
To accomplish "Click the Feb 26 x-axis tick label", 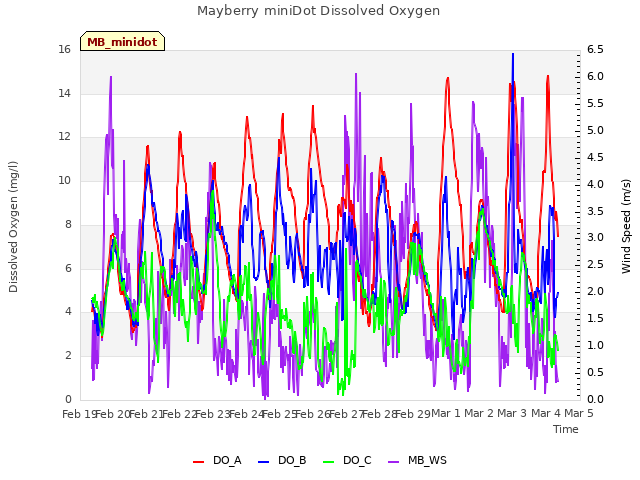I will 312,414.
